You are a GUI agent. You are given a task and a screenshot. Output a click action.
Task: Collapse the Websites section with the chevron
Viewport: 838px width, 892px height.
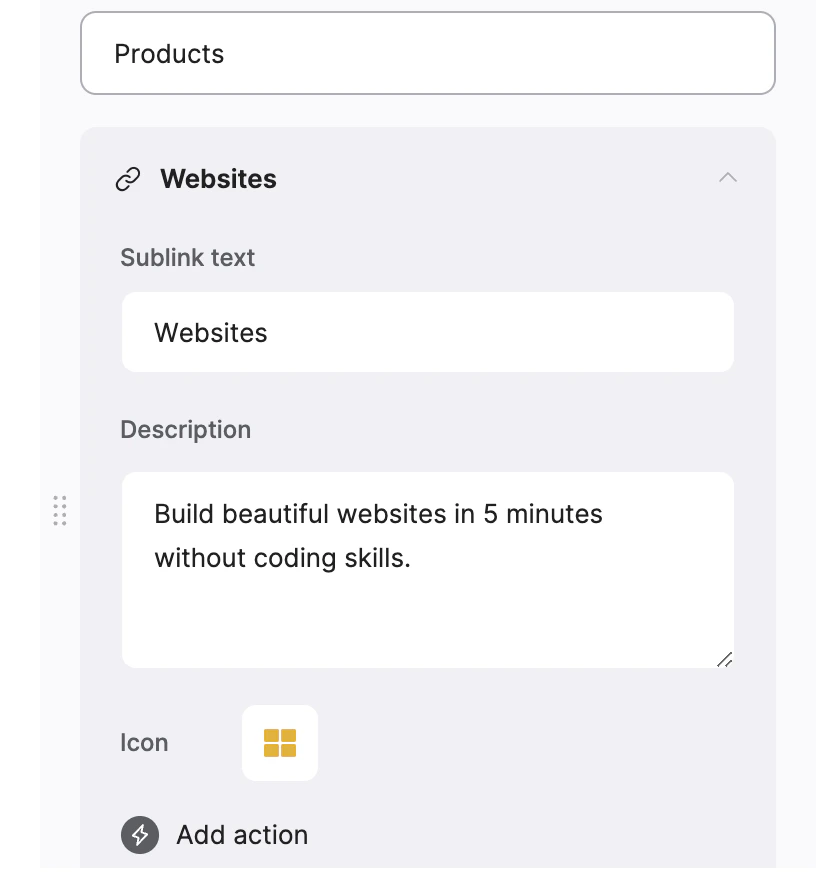[x=728, y=177]
